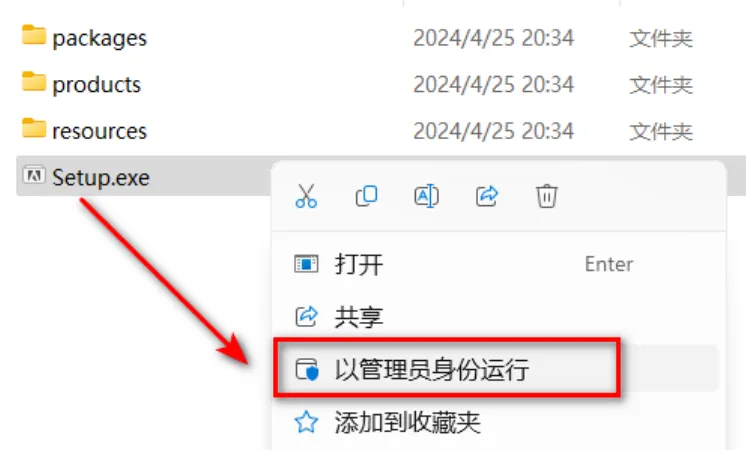
Task: Select the resources folder icon
Action: tap(34, 128)
